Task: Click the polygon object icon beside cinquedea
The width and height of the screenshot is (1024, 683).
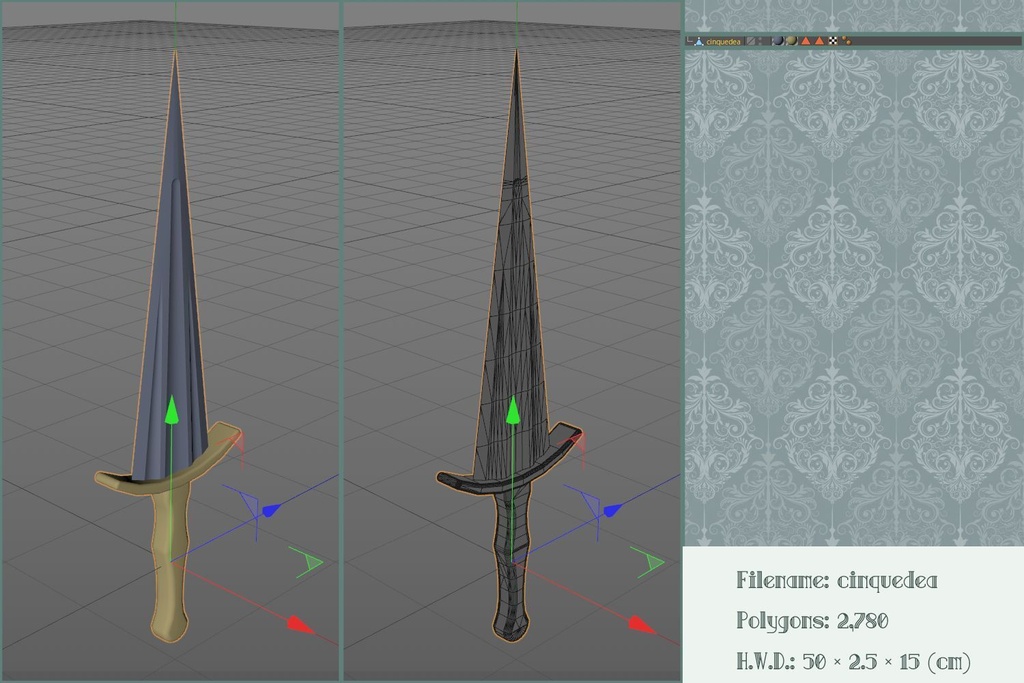Action: pyautogui.click(x=699, y=40)
